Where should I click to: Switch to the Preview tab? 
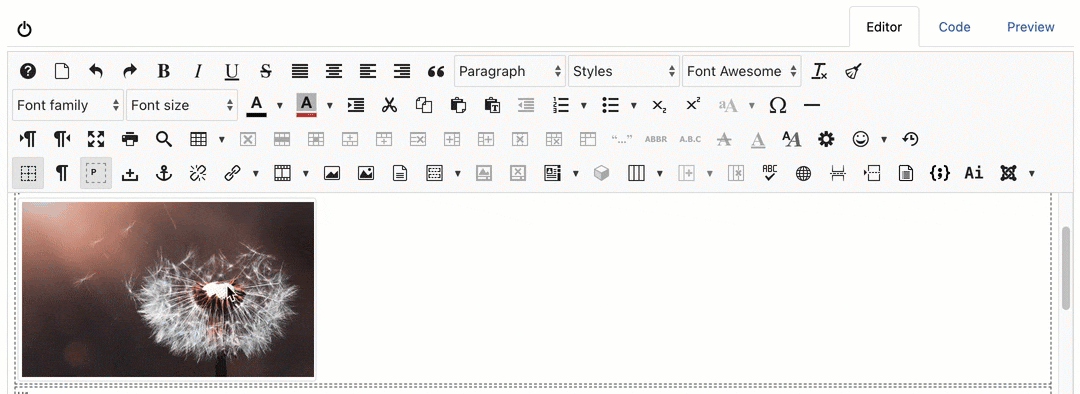point(1030,28)
